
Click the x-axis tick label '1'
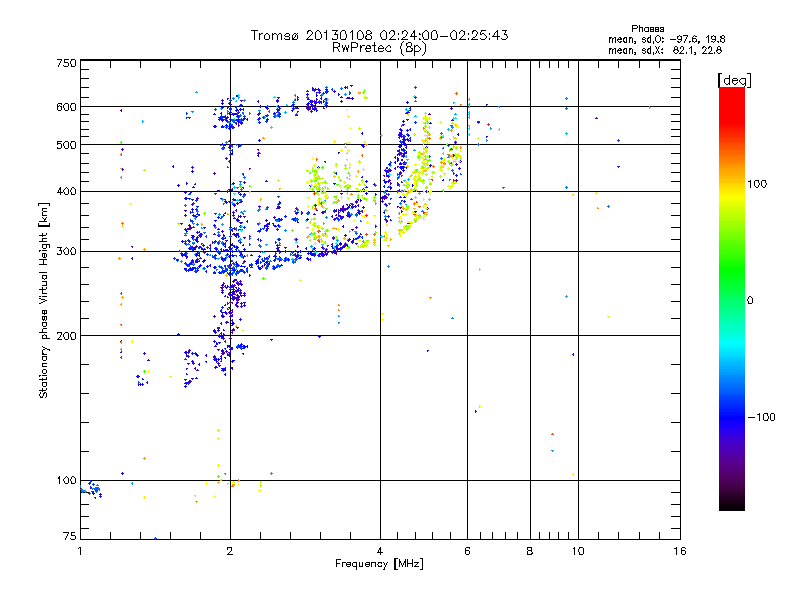coord(80,551)
